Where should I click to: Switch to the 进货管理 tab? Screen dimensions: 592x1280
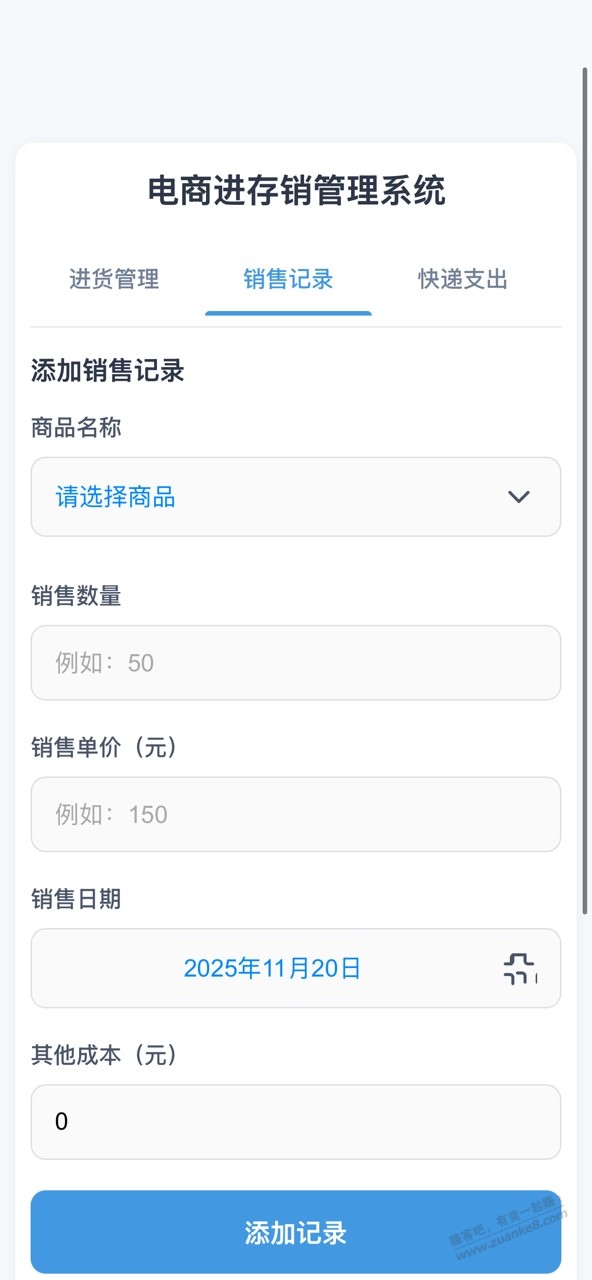coord(113,280)
